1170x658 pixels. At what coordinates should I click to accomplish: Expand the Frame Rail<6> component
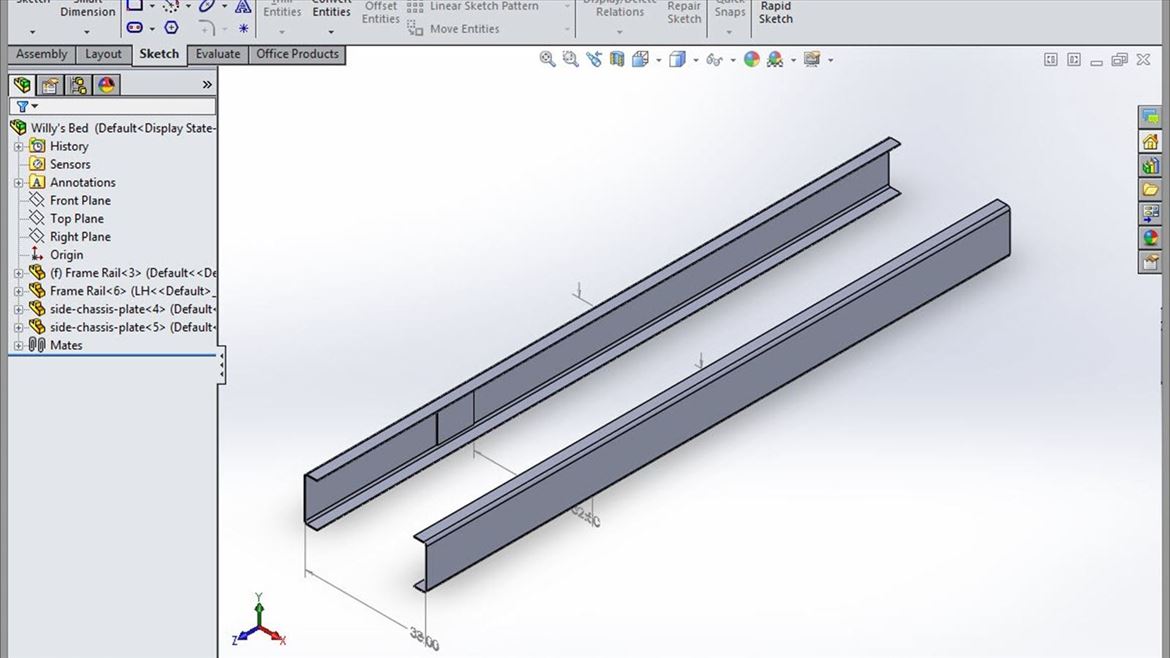[x=19, y=291]
